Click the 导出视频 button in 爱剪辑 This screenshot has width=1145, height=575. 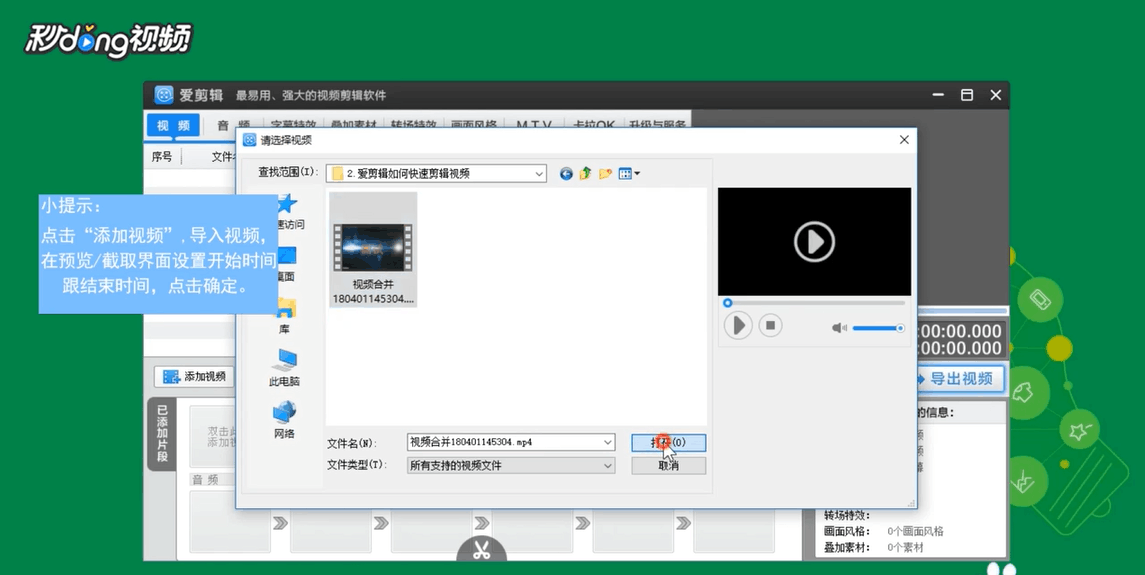(960, 379)
